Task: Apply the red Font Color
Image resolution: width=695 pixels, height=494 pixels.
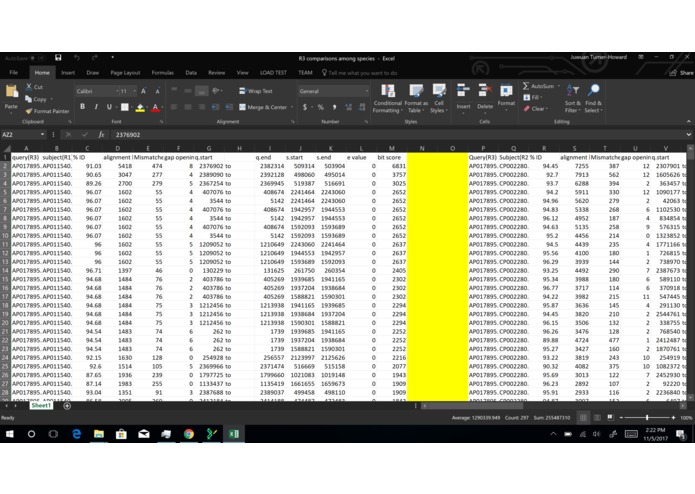Action: (x=155, y=107)
